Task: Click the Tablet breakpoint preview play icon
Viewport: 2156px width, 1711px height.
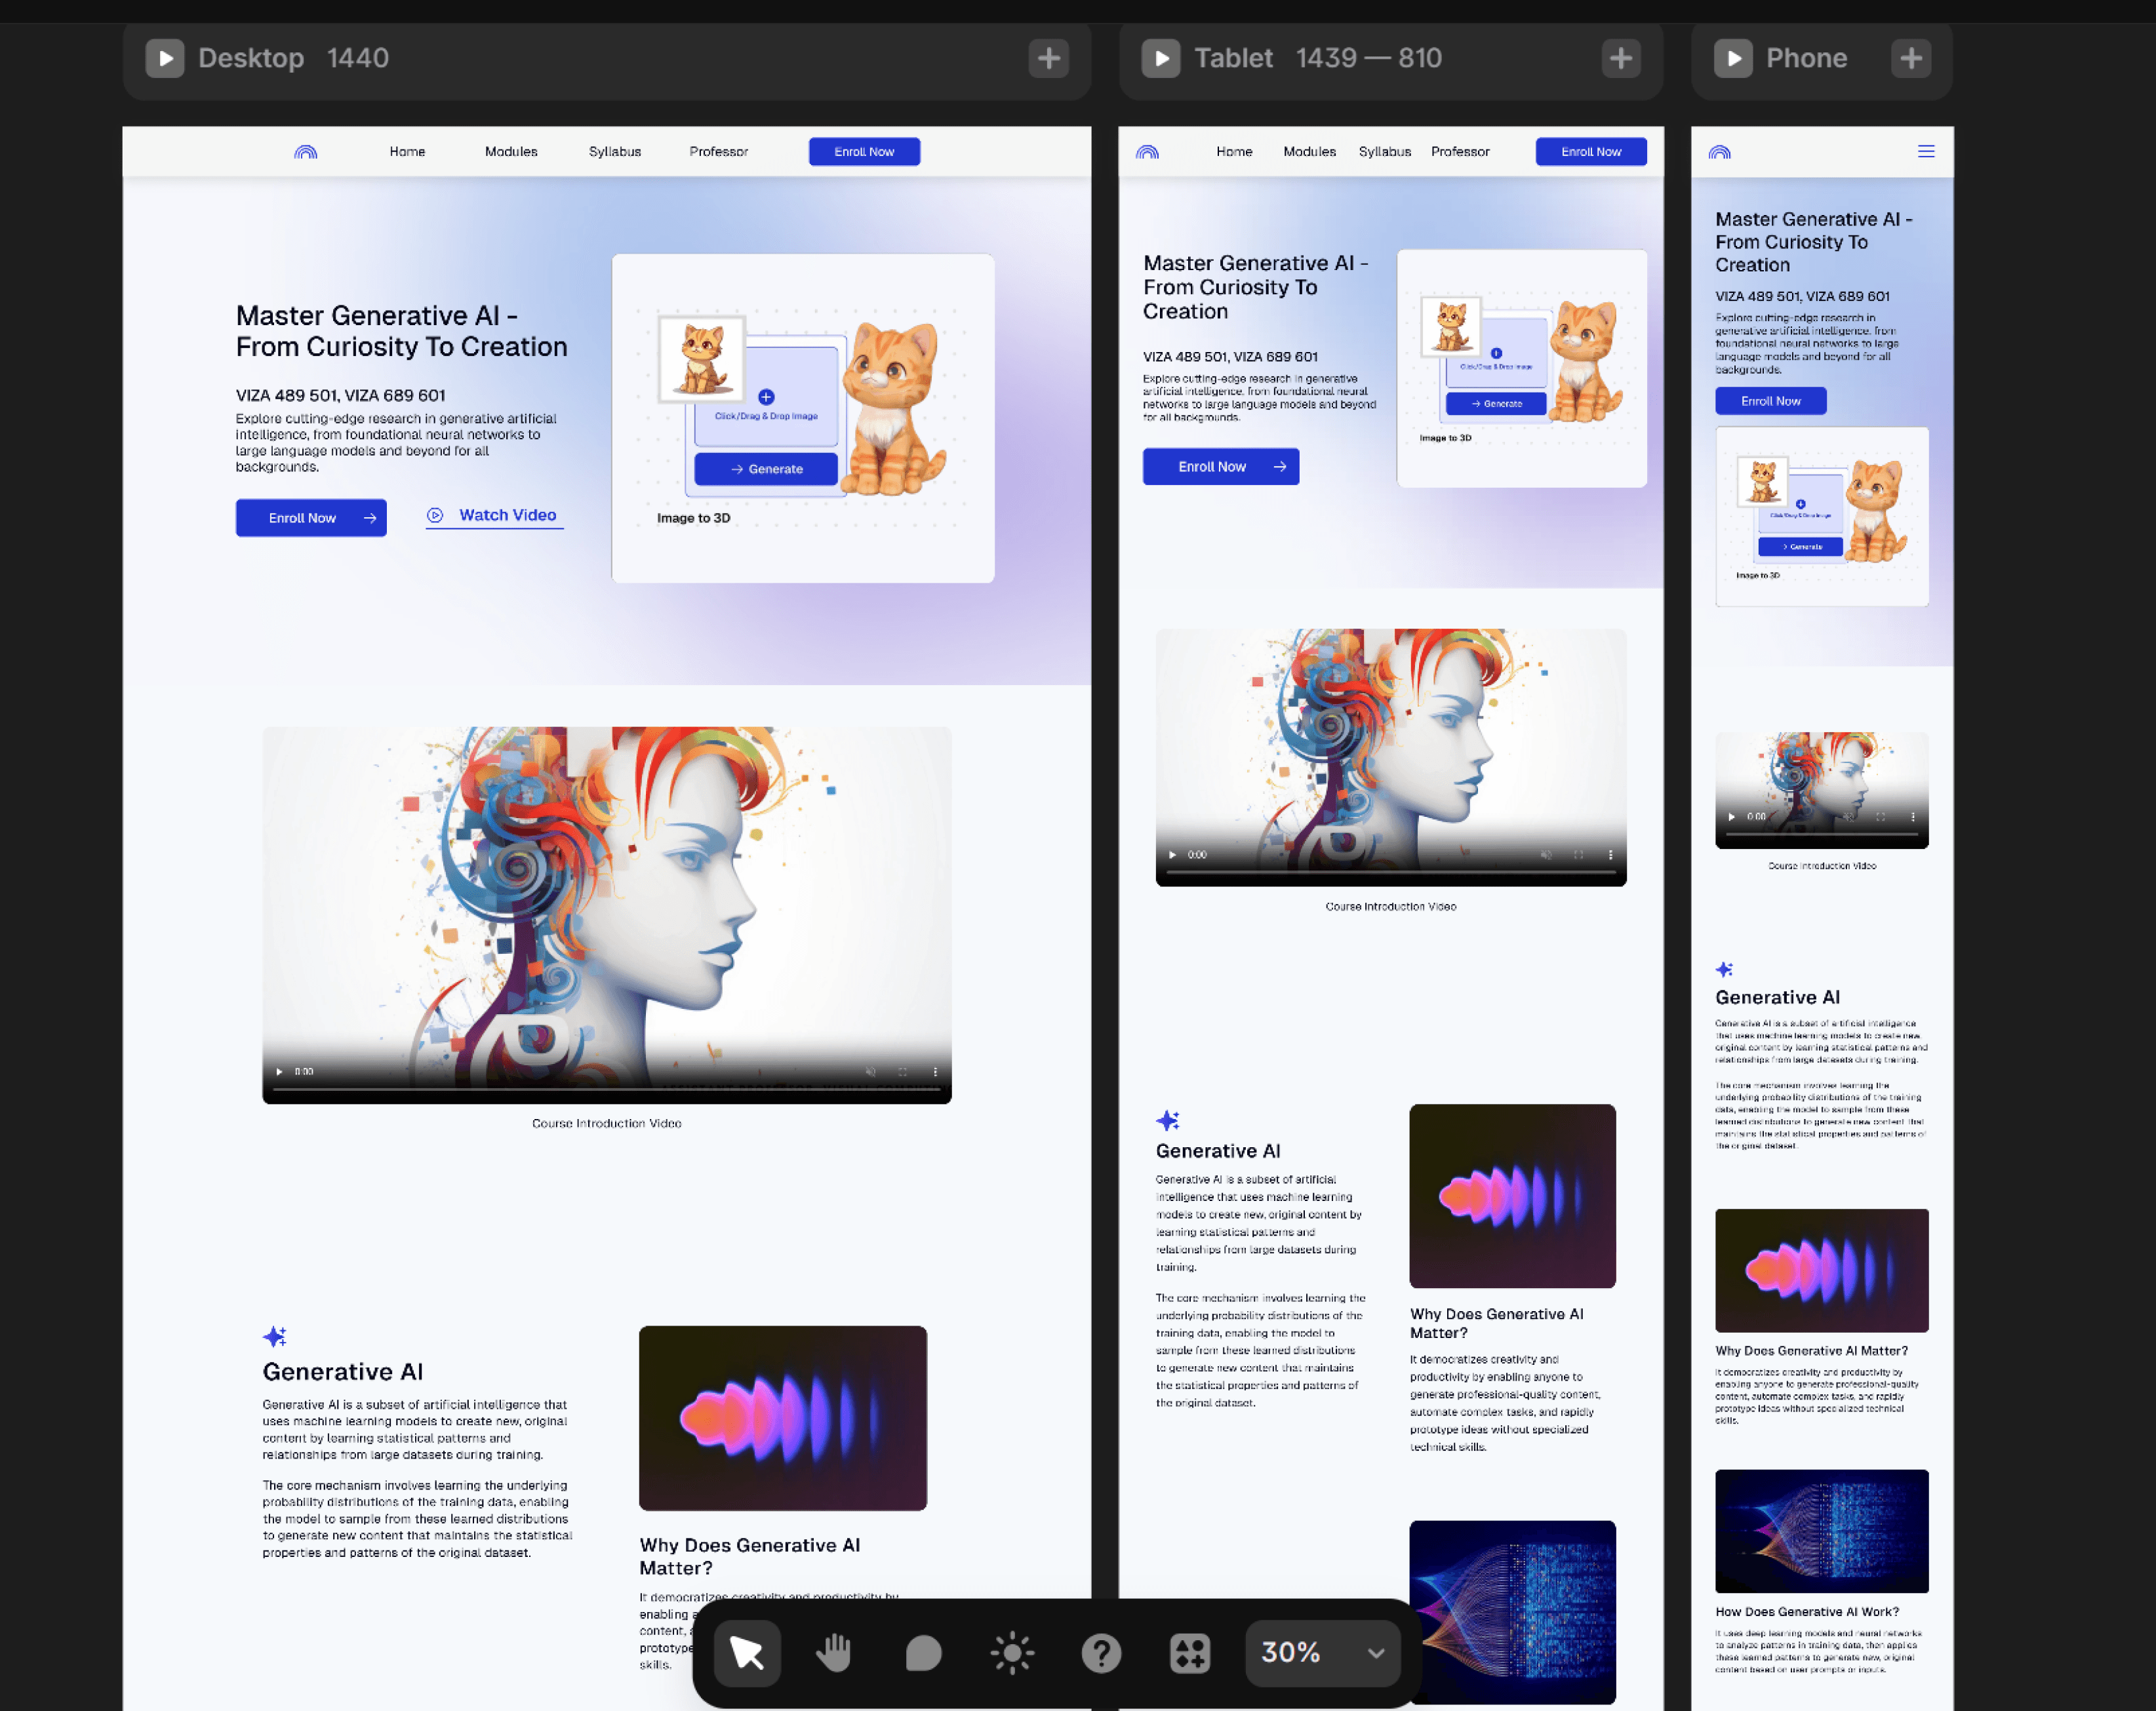Action: 1161,58
